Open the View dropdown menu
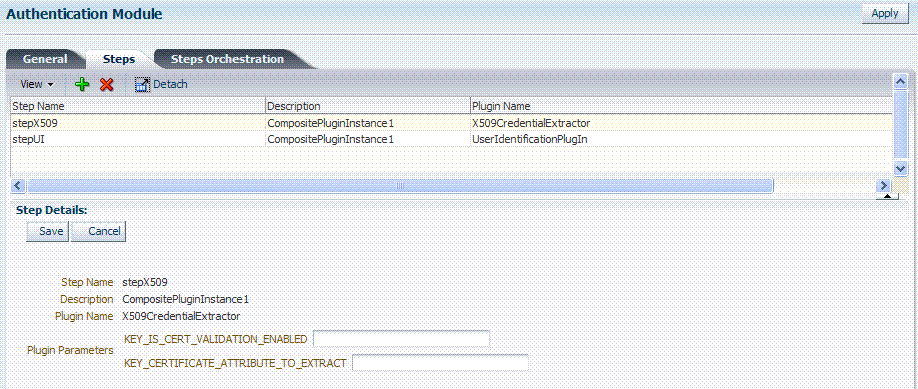This screenshot has height=389, width=918. coord(37,84)
